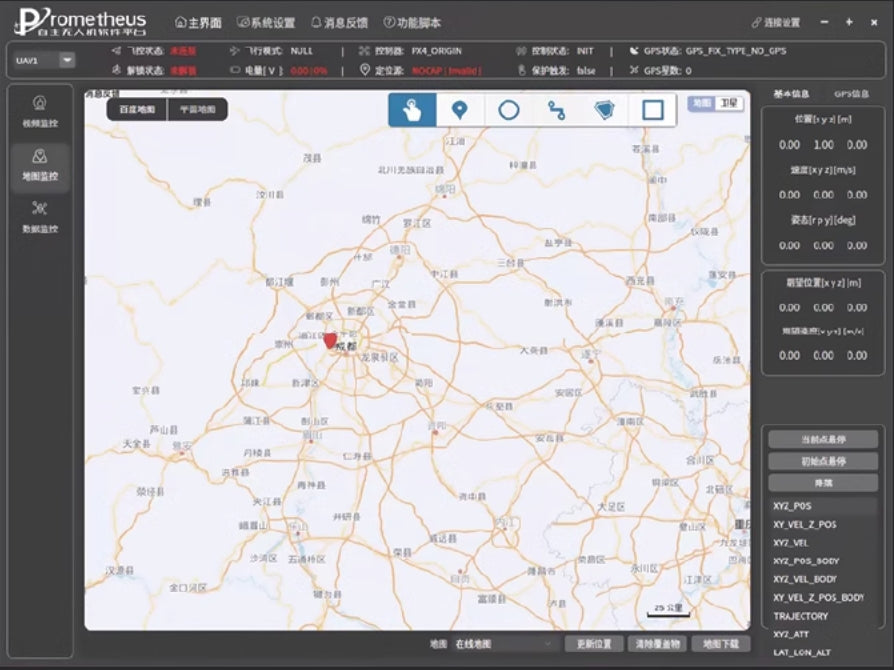This screenshot has height=670, width=894.
Task: Switch to the 基本信息 tab
Action: 791,94
